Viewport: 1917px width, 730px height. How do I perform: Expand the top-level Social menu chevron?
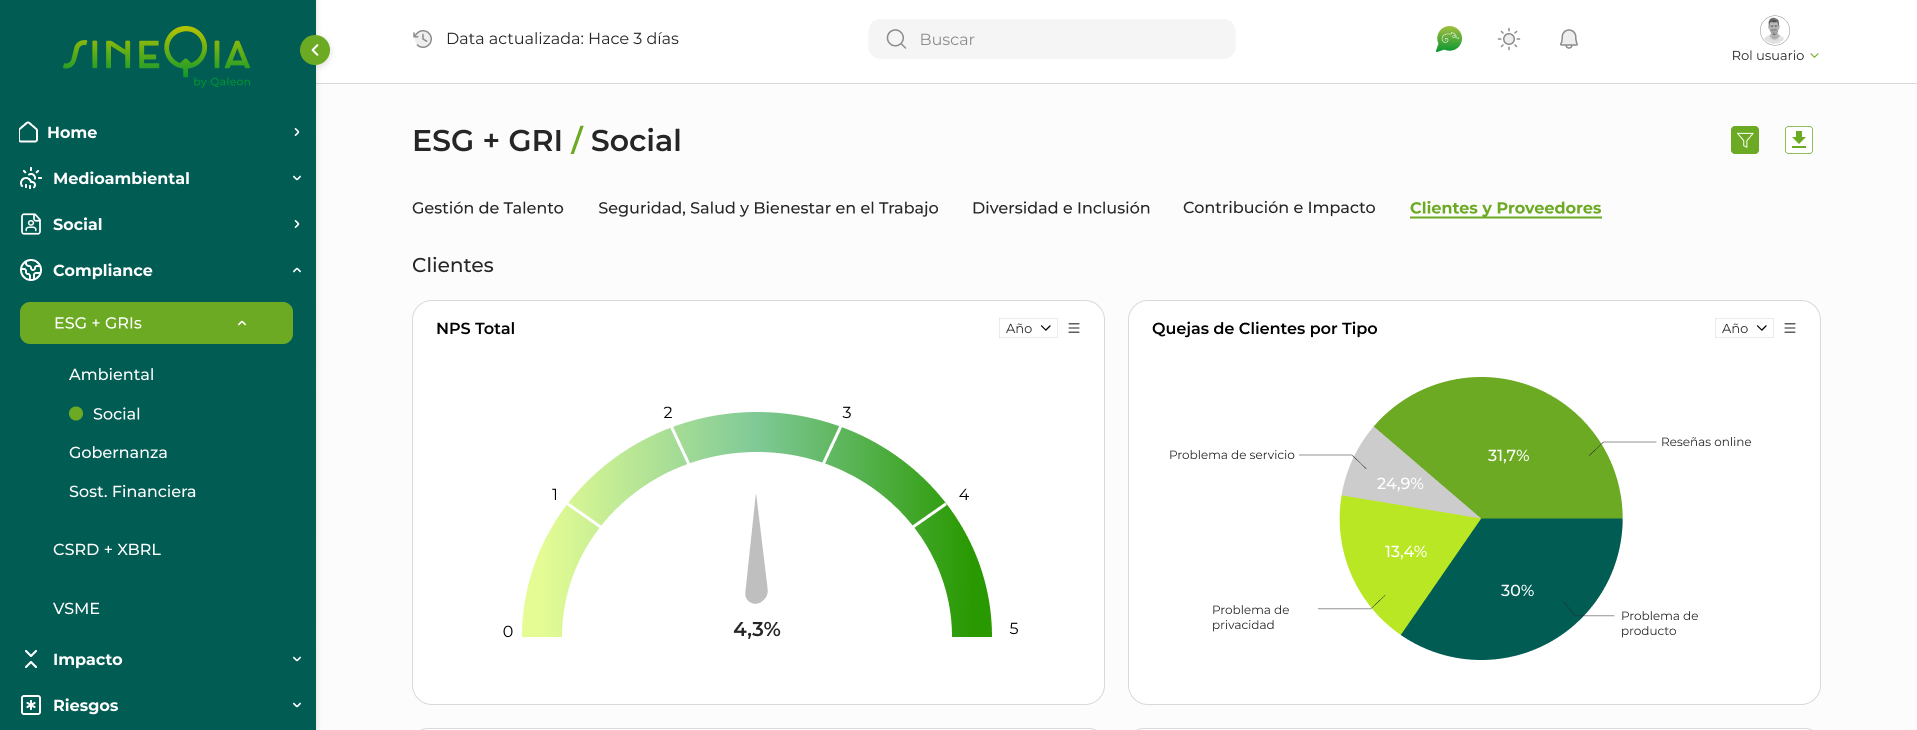pos(297,224)
